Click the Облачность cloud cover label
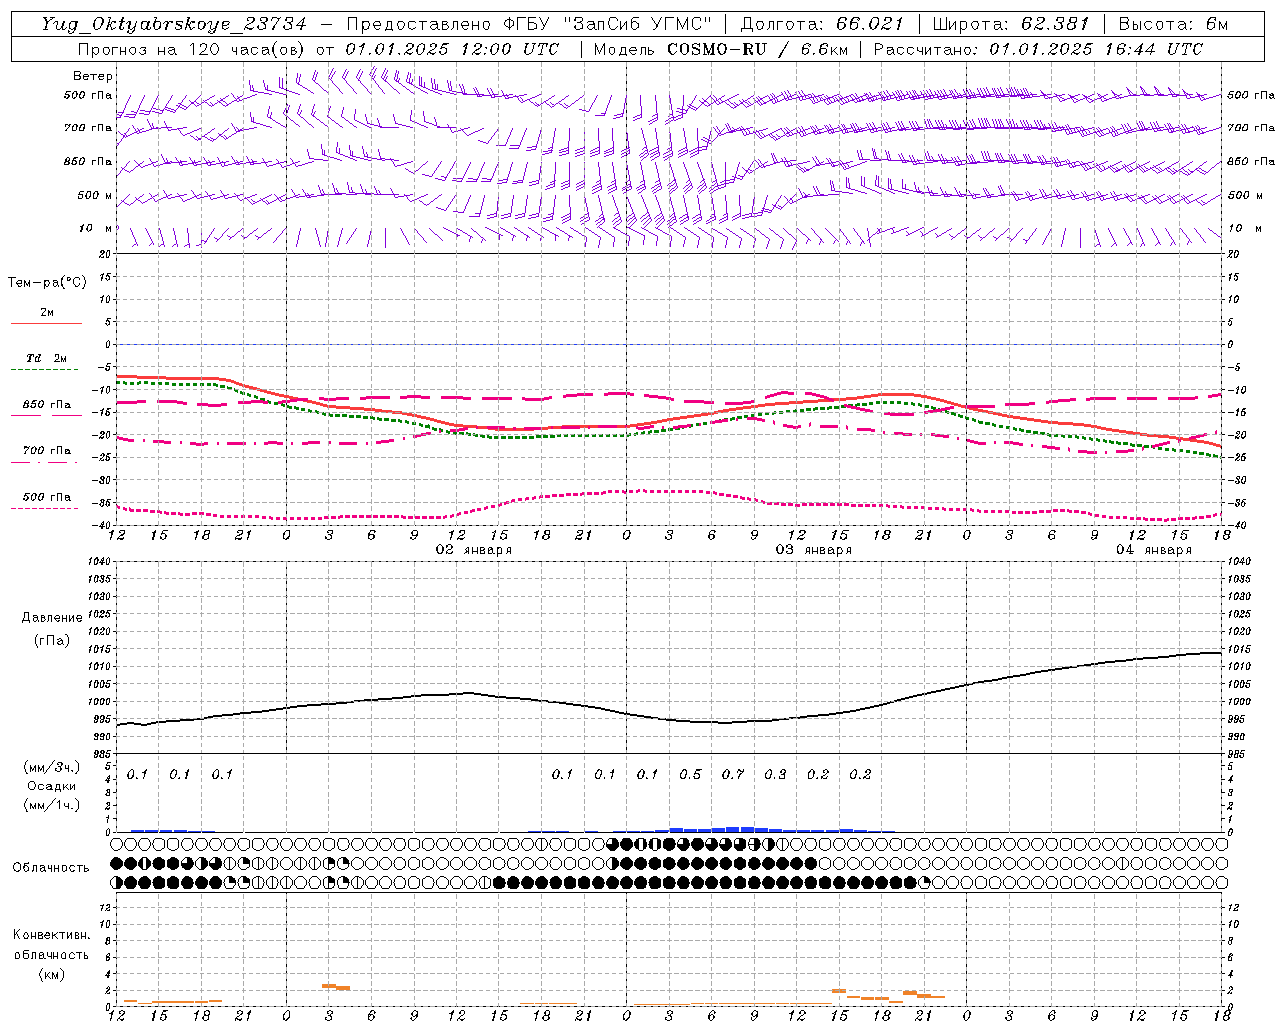Viewport: 1280px width, 1024px height. click(51, 868)
